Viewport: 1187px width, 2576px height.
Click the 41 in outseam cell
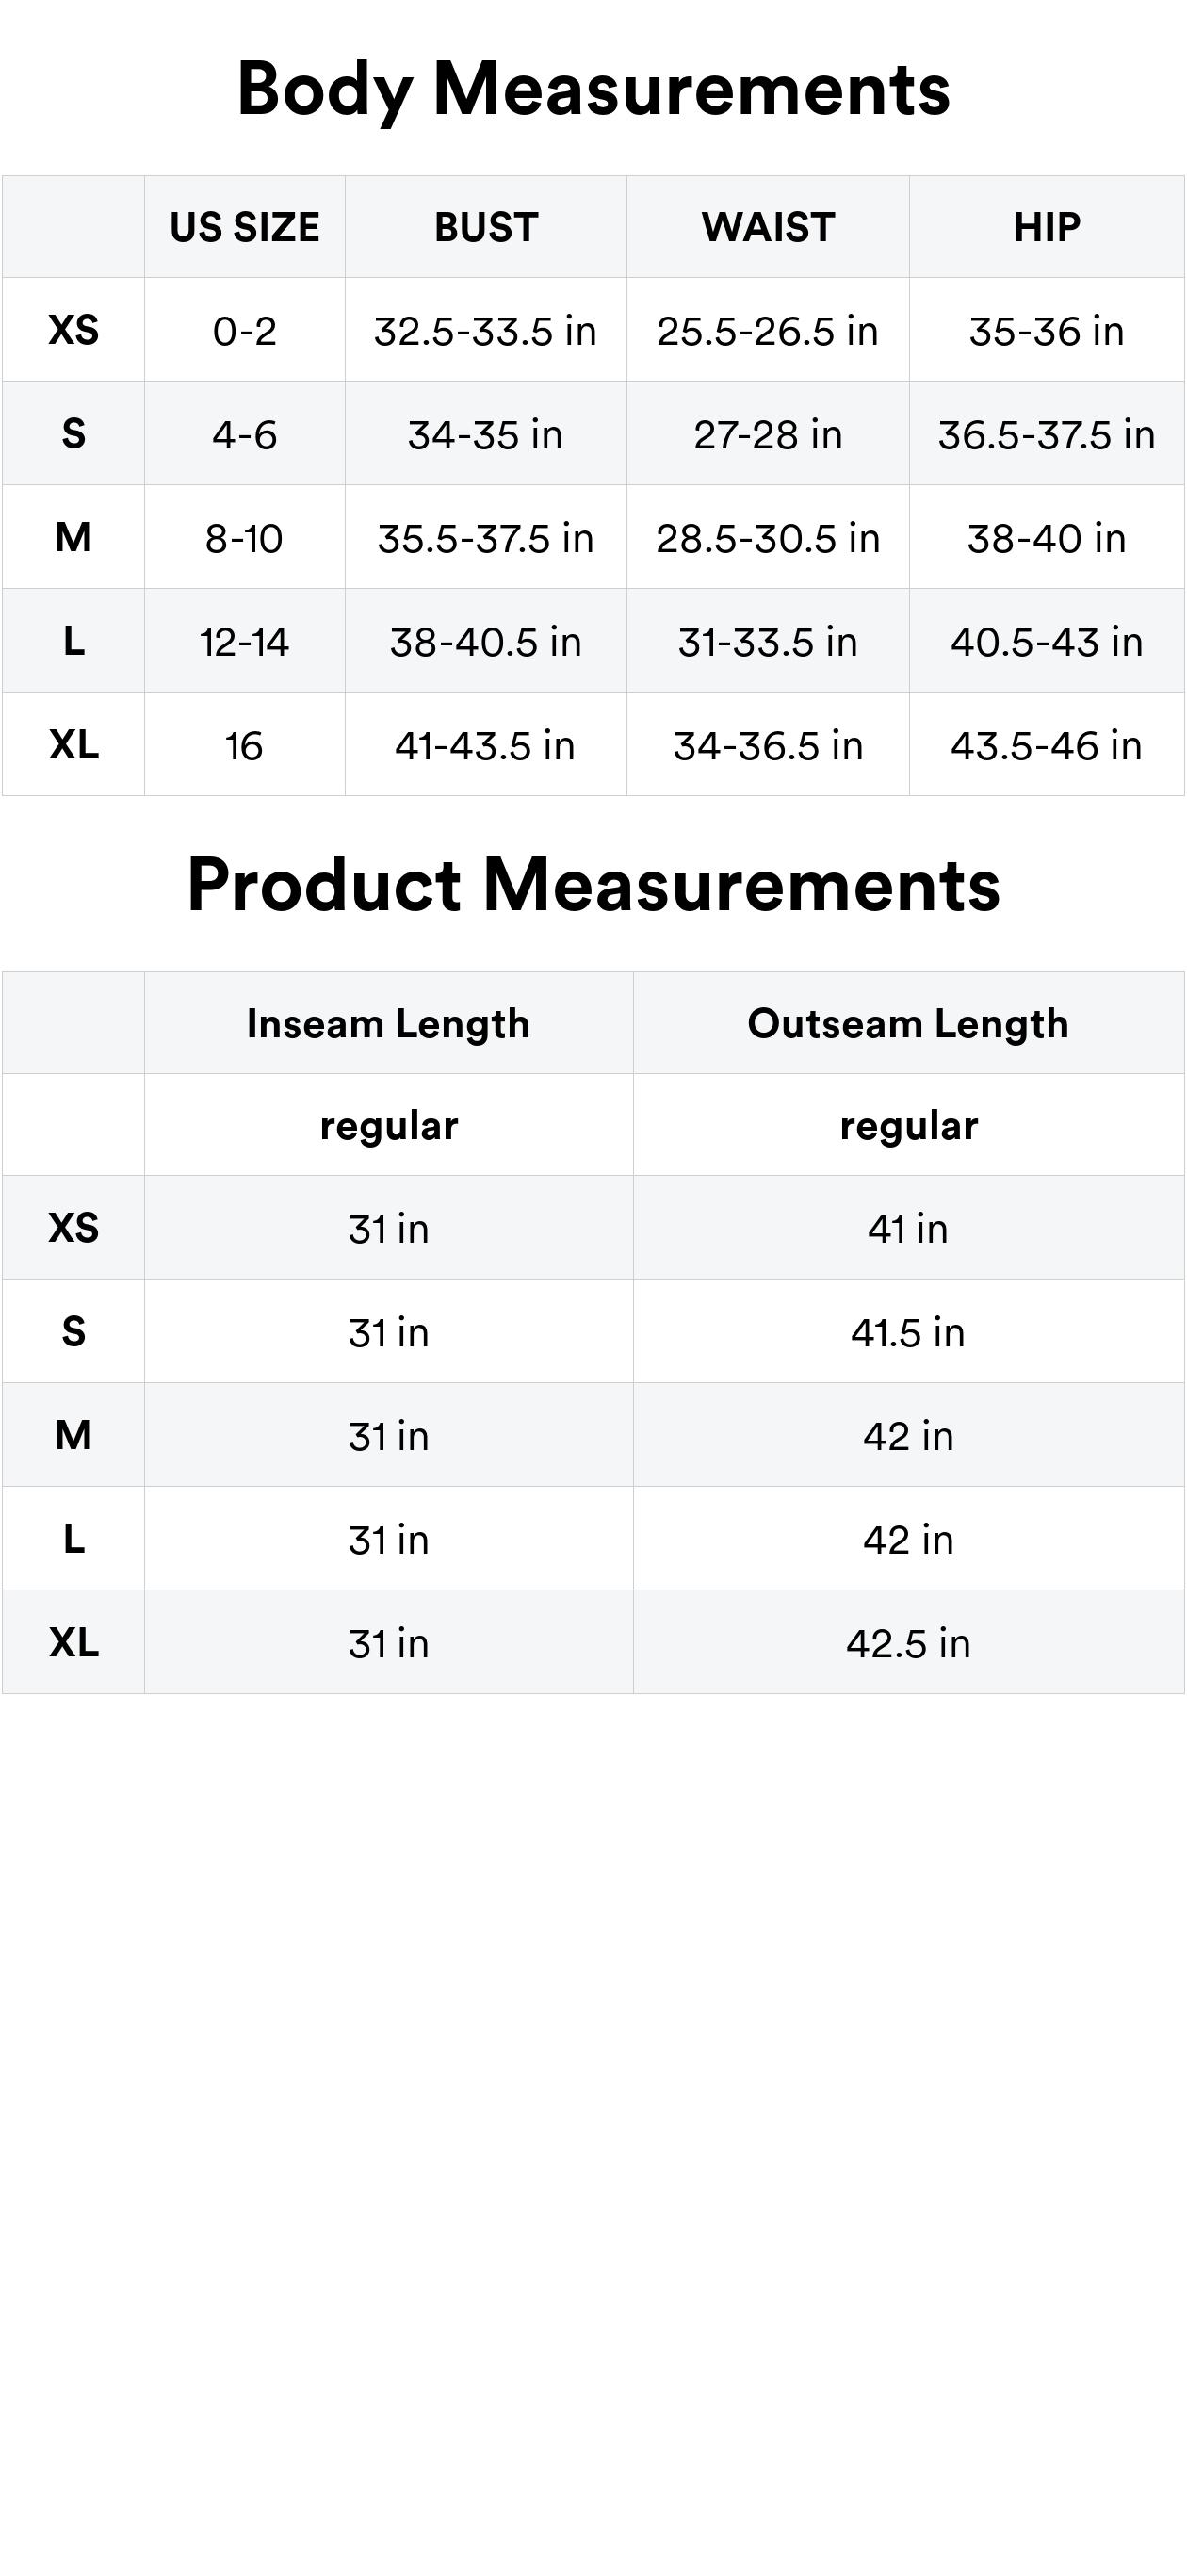[908, 1229]
